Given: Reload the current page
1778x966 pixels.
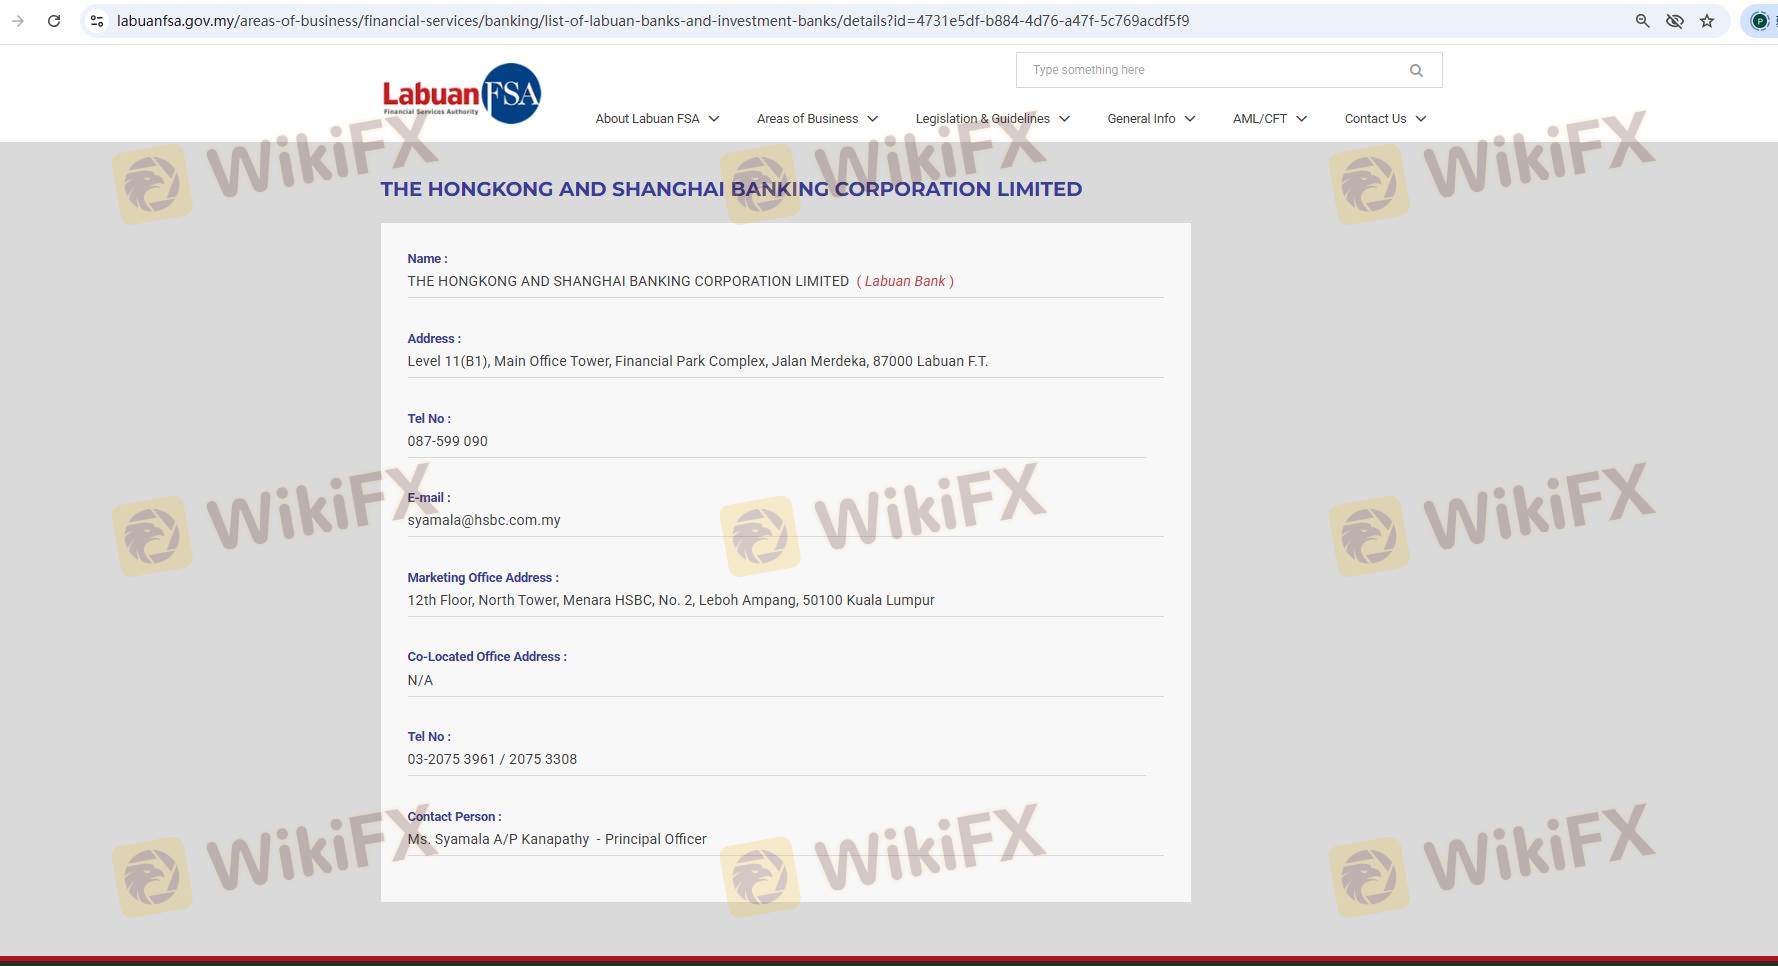Looking at the screenshot, I should (x=54, y=20).
